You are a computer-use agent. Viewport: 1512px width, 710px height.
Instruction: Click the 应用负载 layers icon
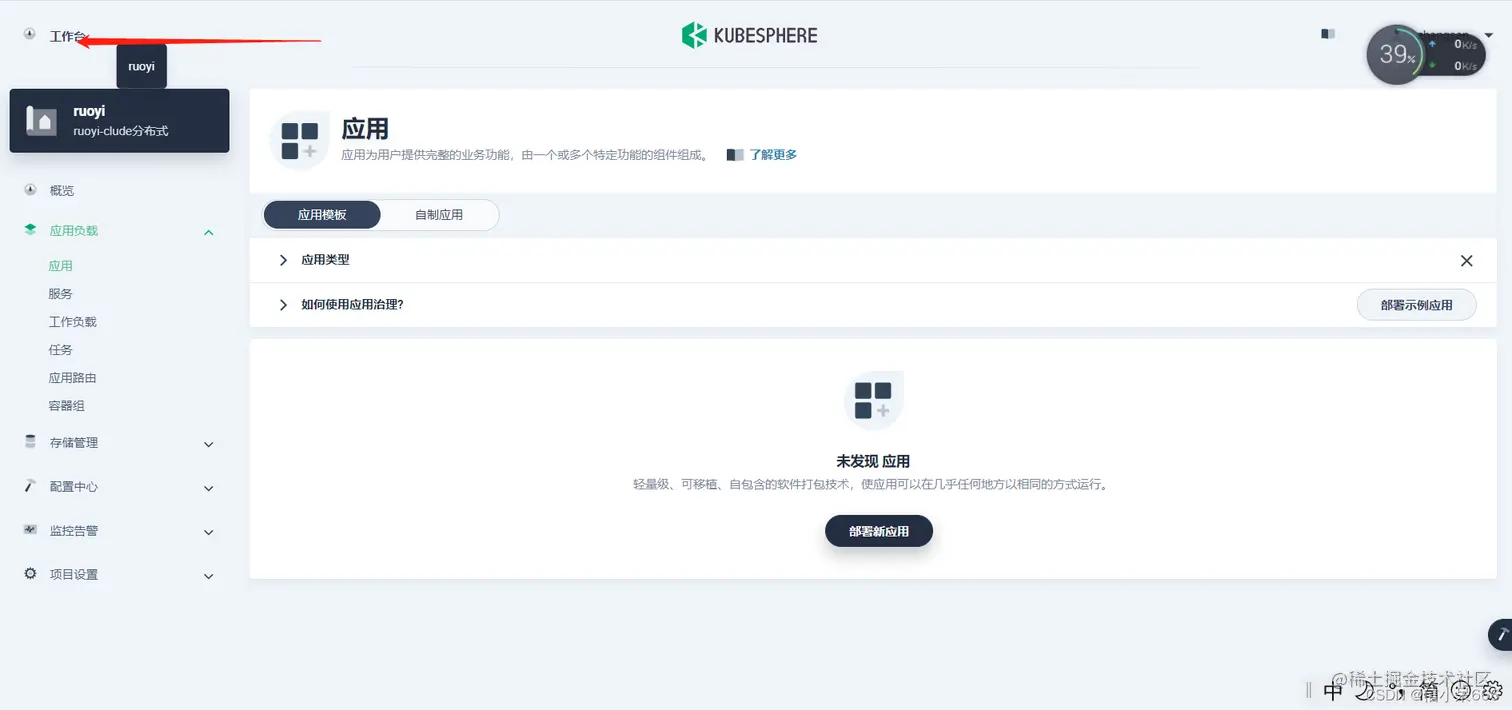tap(30, 230)
